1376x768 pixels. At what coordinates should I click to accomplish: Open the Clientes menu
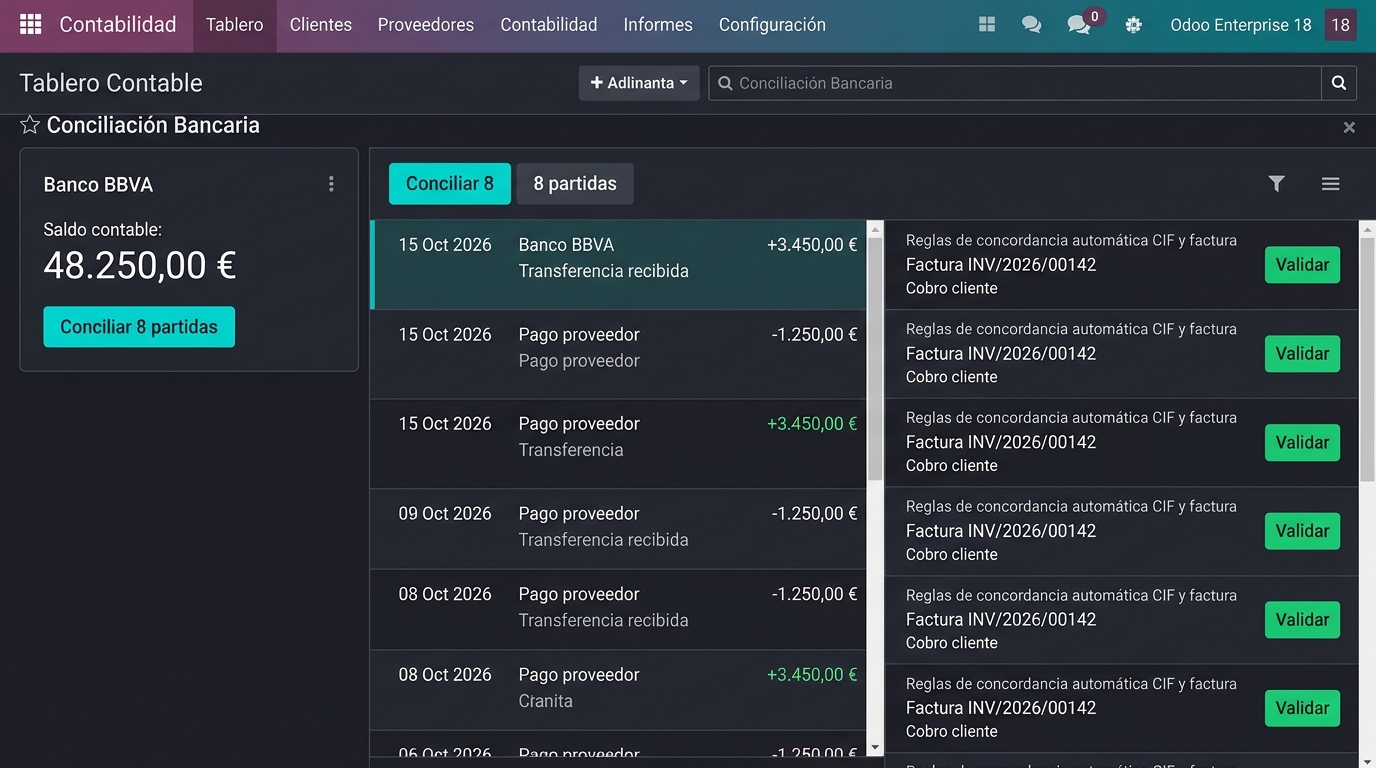click(x=321, y=25)
